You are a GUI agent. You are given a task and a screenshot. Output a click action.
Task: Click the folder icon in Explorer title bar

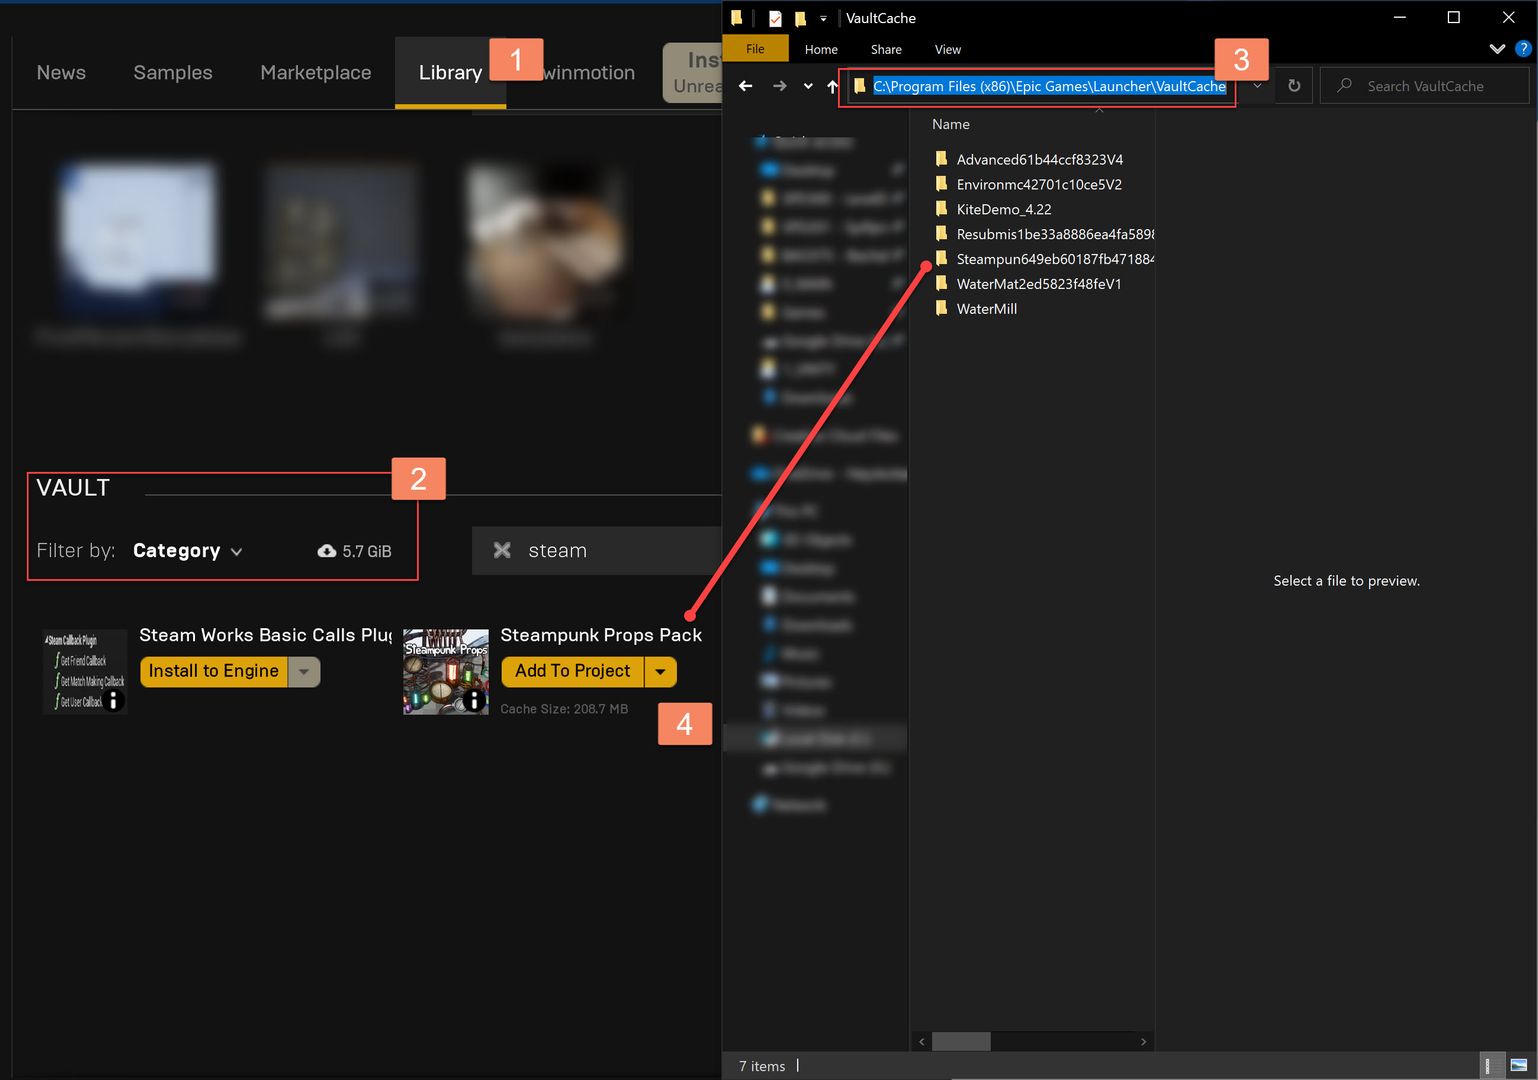click(737, 18)
